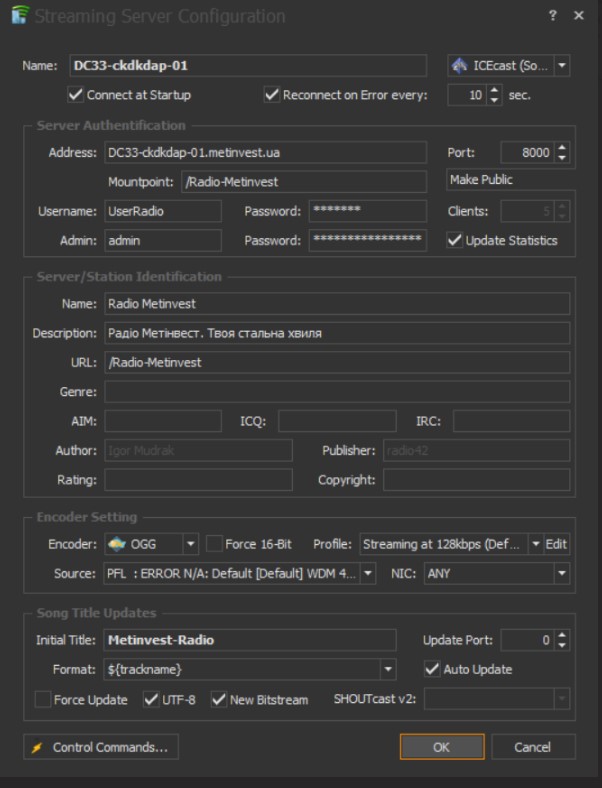Click the Description field
Viewport: 602px width, 788px height.
coord(337,333)
